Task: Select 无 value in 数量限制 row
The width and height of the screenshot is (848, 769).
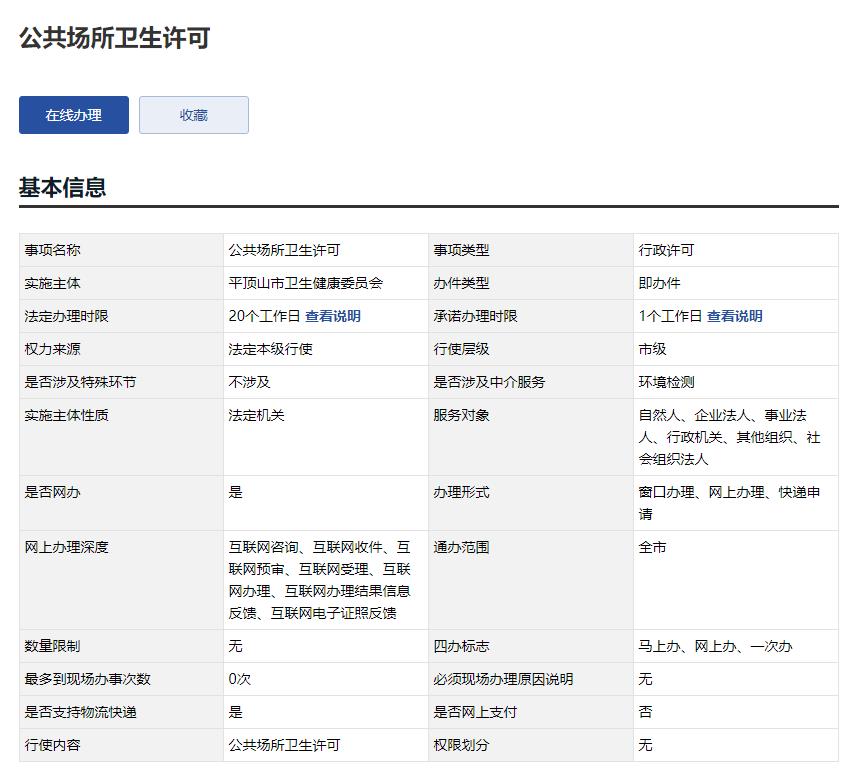Action: coord(235,646)
